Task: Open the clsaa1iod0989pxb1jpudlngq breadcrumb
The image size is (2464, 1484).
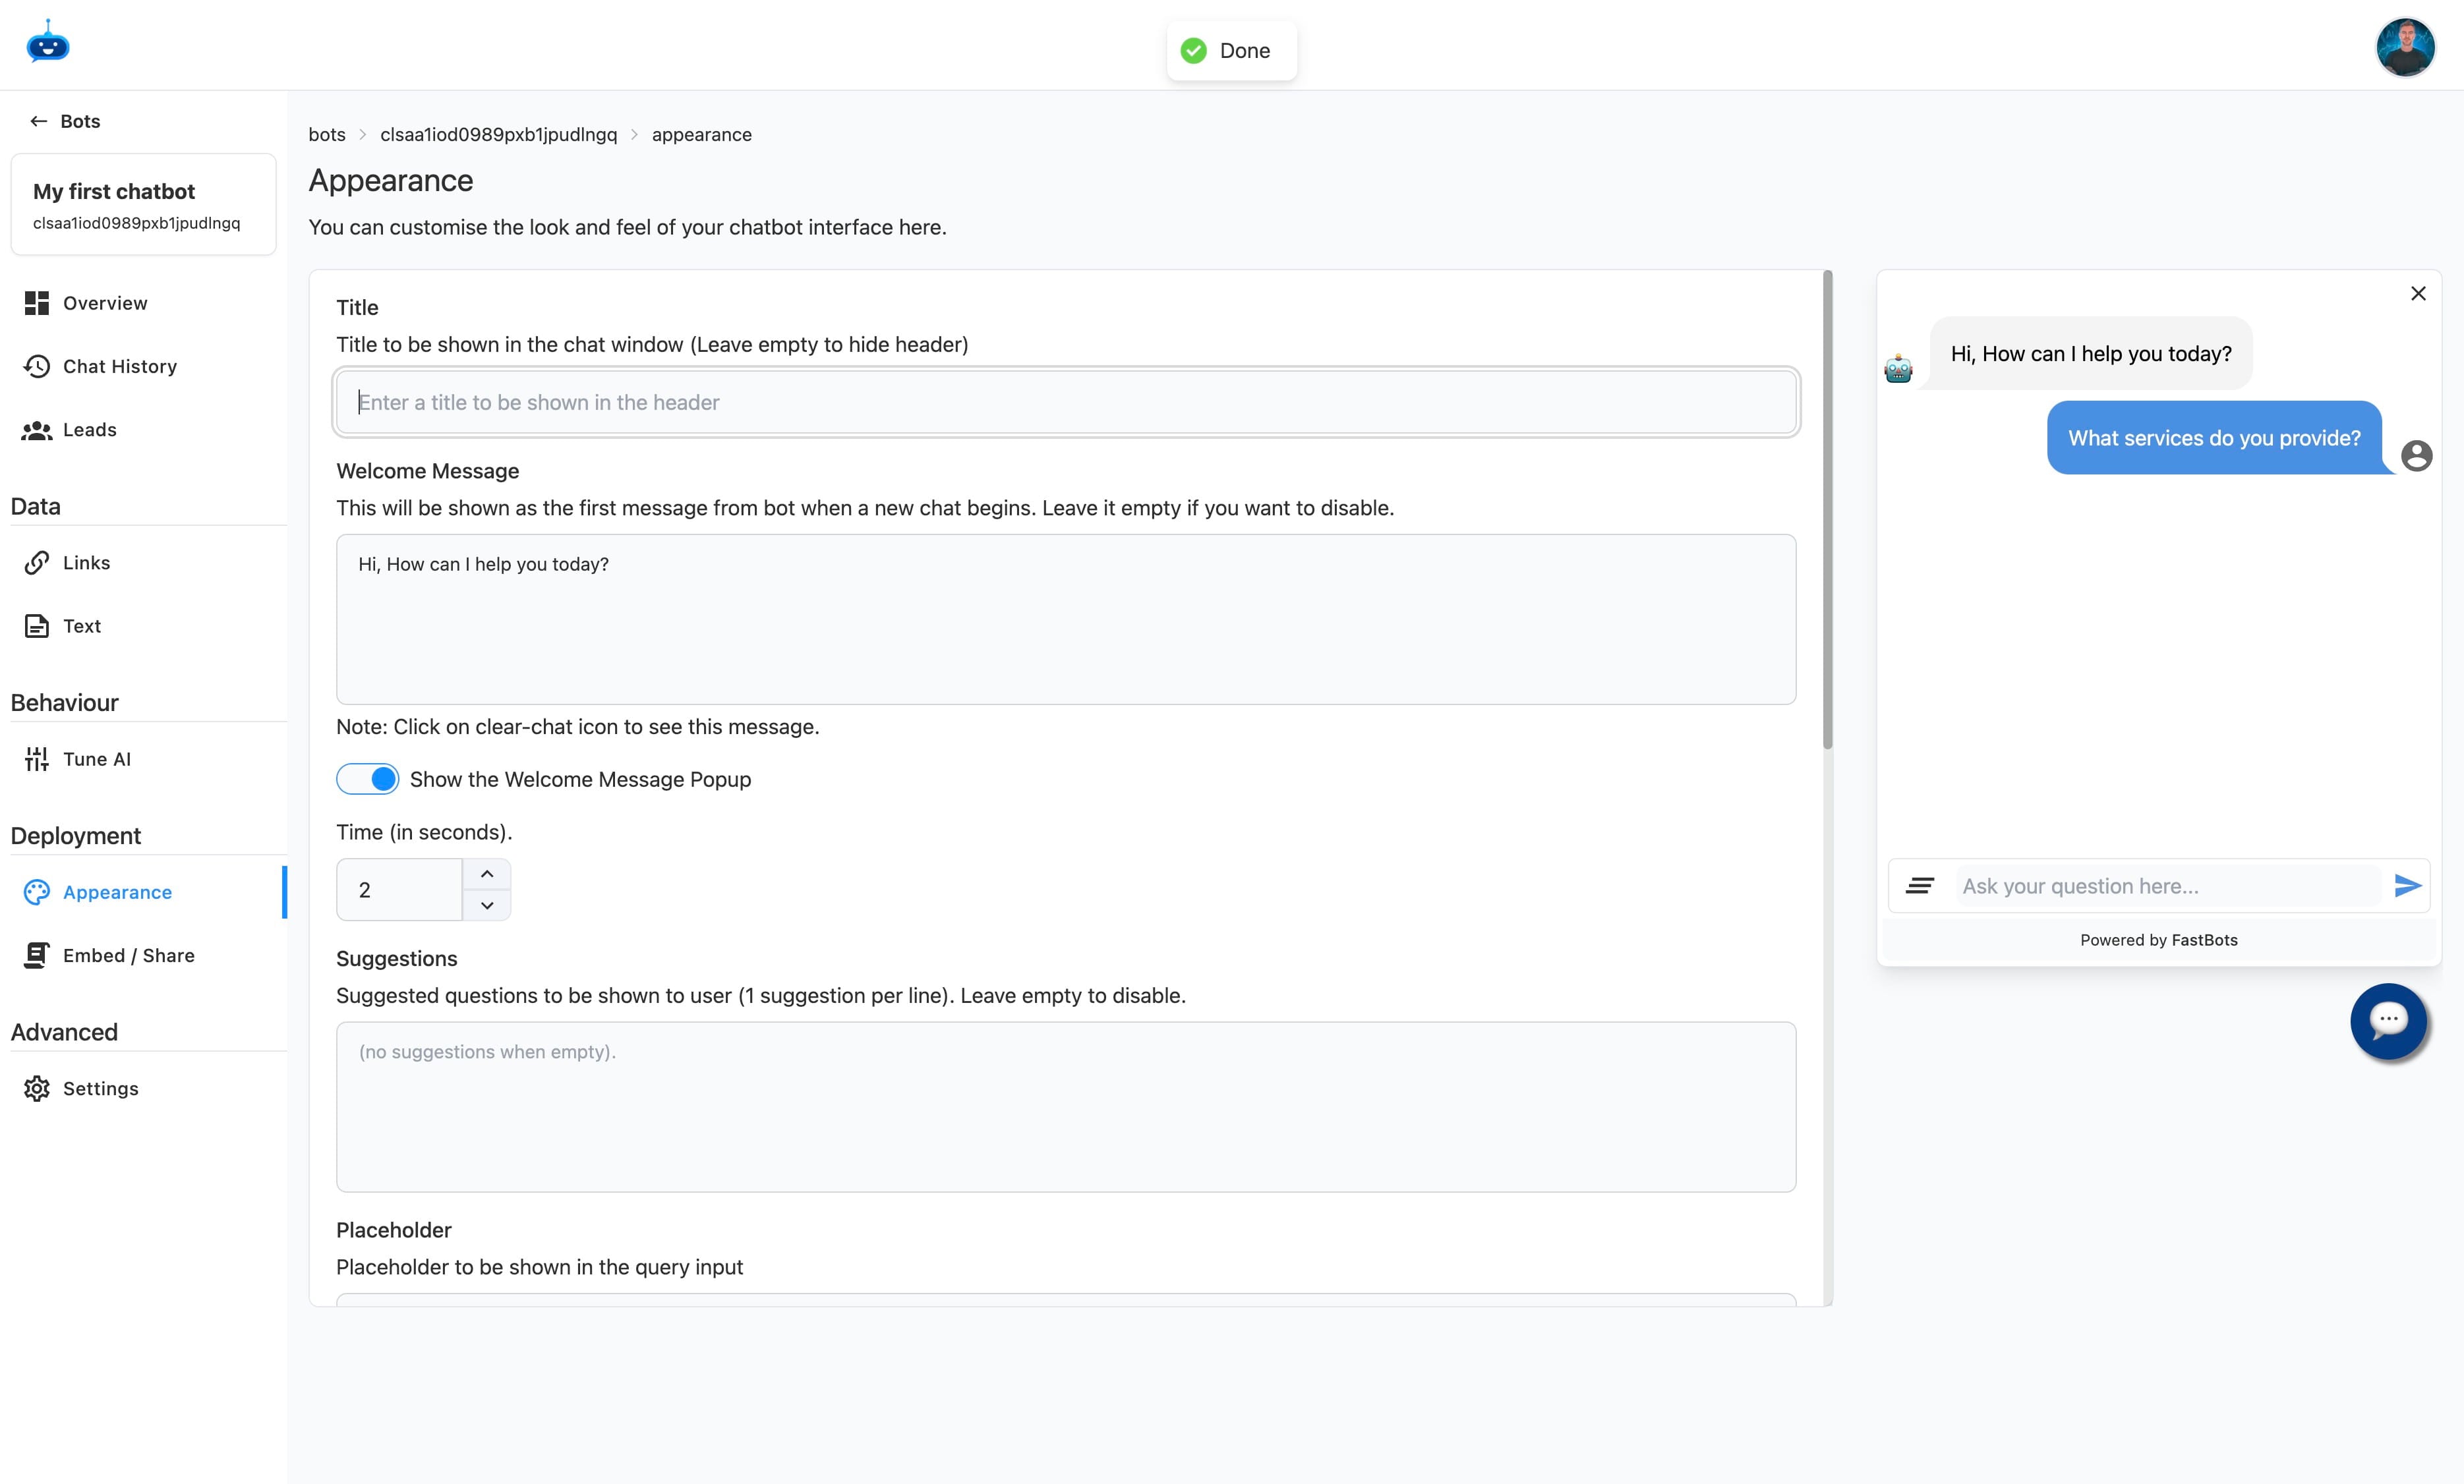Action: point(497,134)
